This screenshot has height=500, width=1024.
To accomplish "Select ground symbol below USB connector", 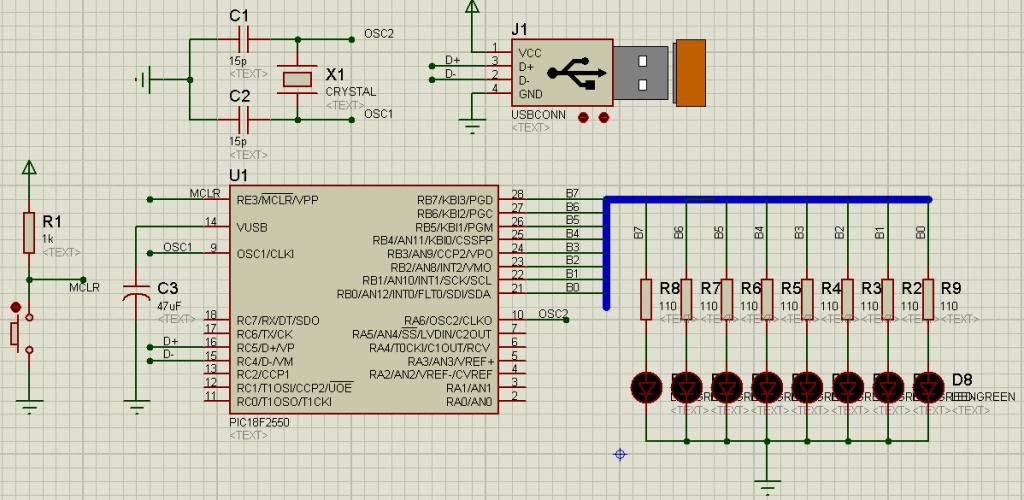I will pyautogui.click(x=472, y=126).
